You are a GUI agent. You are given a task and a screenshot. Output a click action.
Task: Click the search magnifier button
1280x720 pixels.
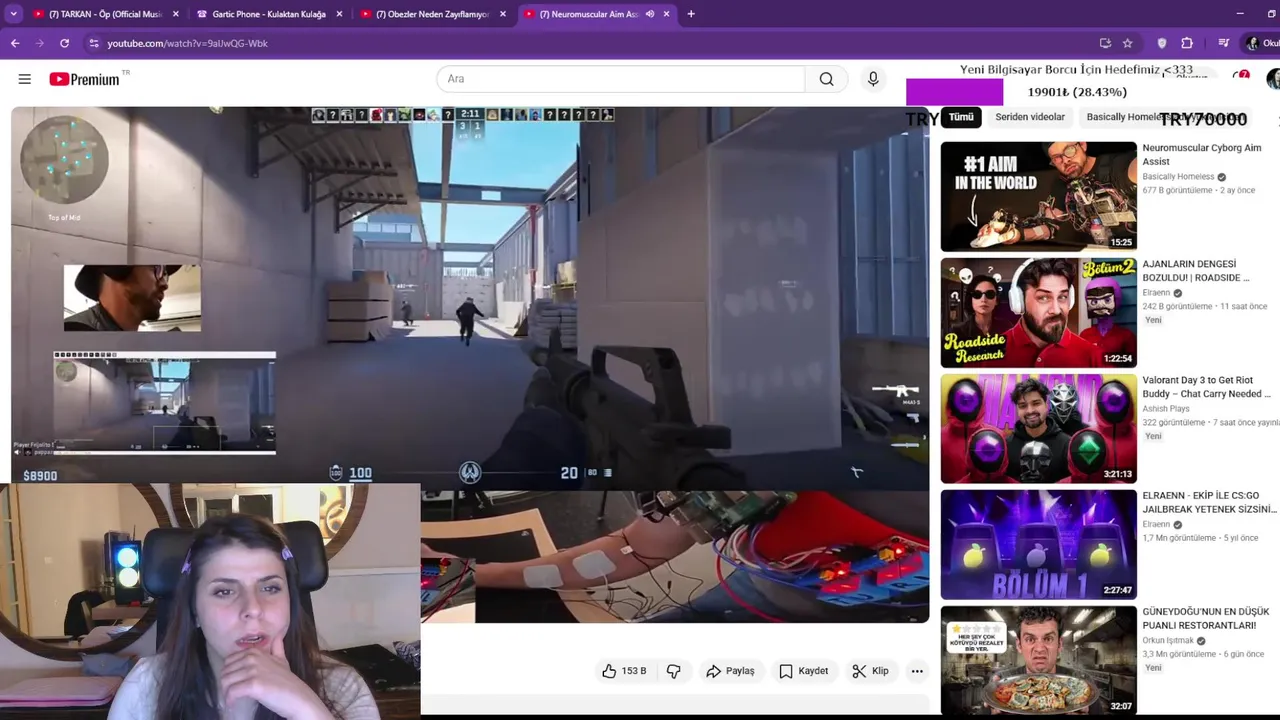tap(826, 79)
